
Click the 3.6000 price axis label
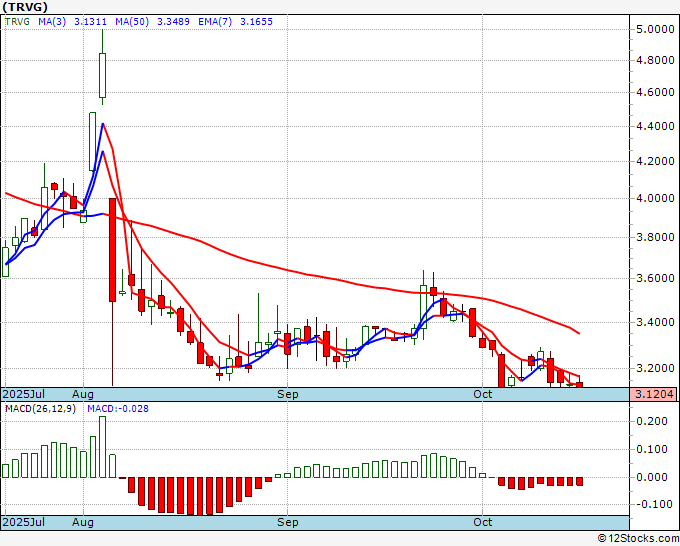(x=655, y=278)
